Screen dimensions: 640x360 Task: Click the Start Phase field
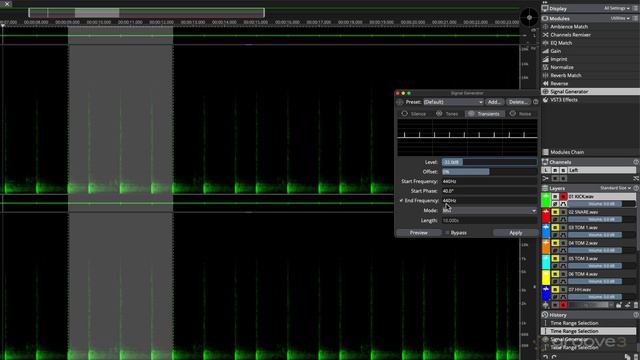tap(489, 191)
